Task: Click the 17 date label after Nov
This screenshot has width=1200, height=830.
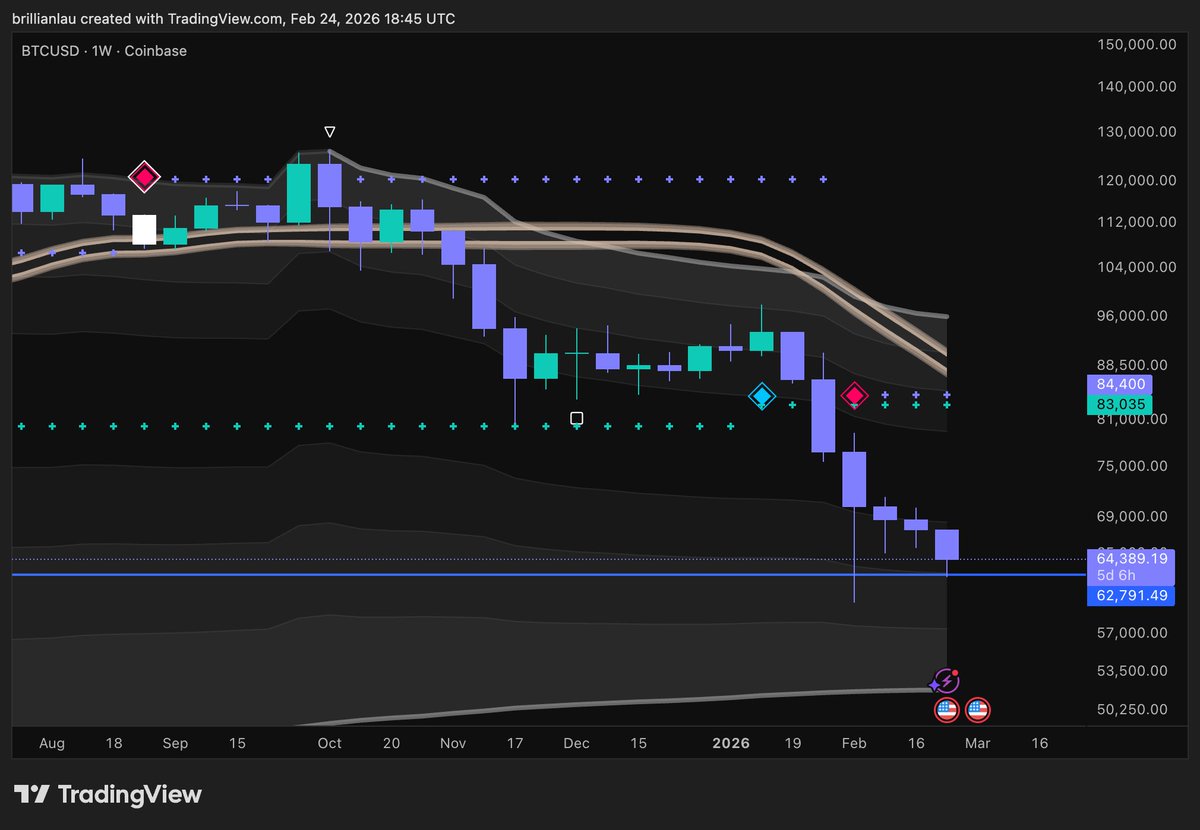Action: [515, 743]
